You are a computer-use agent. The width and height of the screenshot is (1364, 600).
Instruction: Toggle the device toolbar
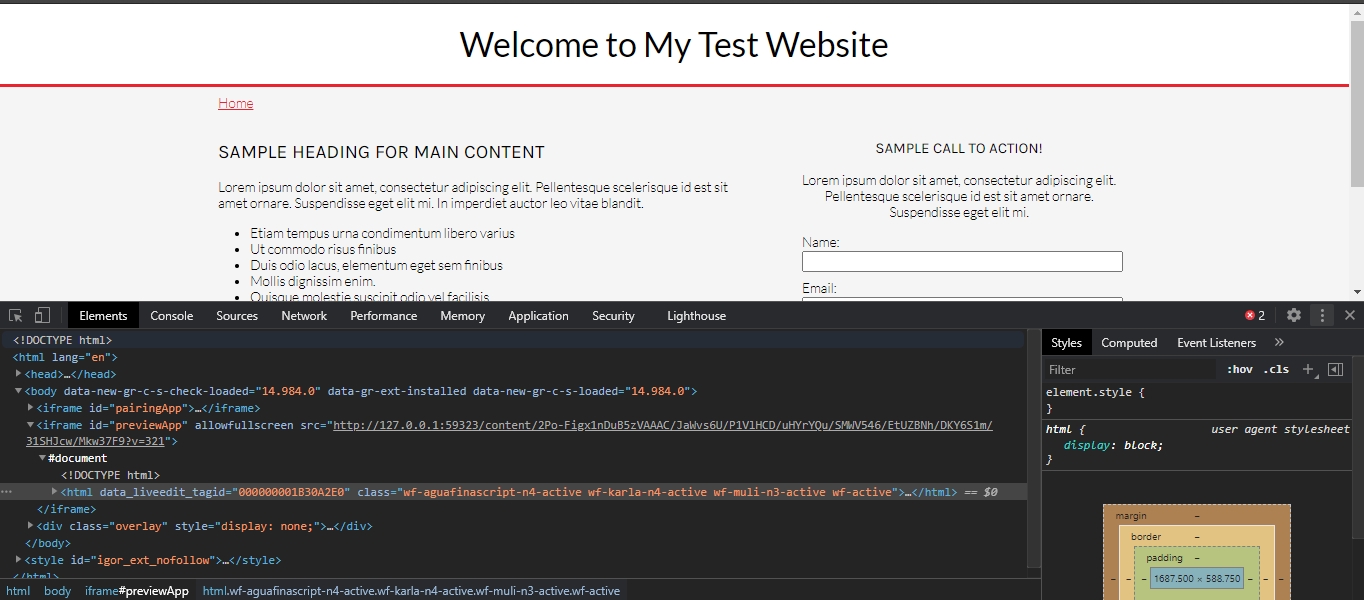pos(42,315)
